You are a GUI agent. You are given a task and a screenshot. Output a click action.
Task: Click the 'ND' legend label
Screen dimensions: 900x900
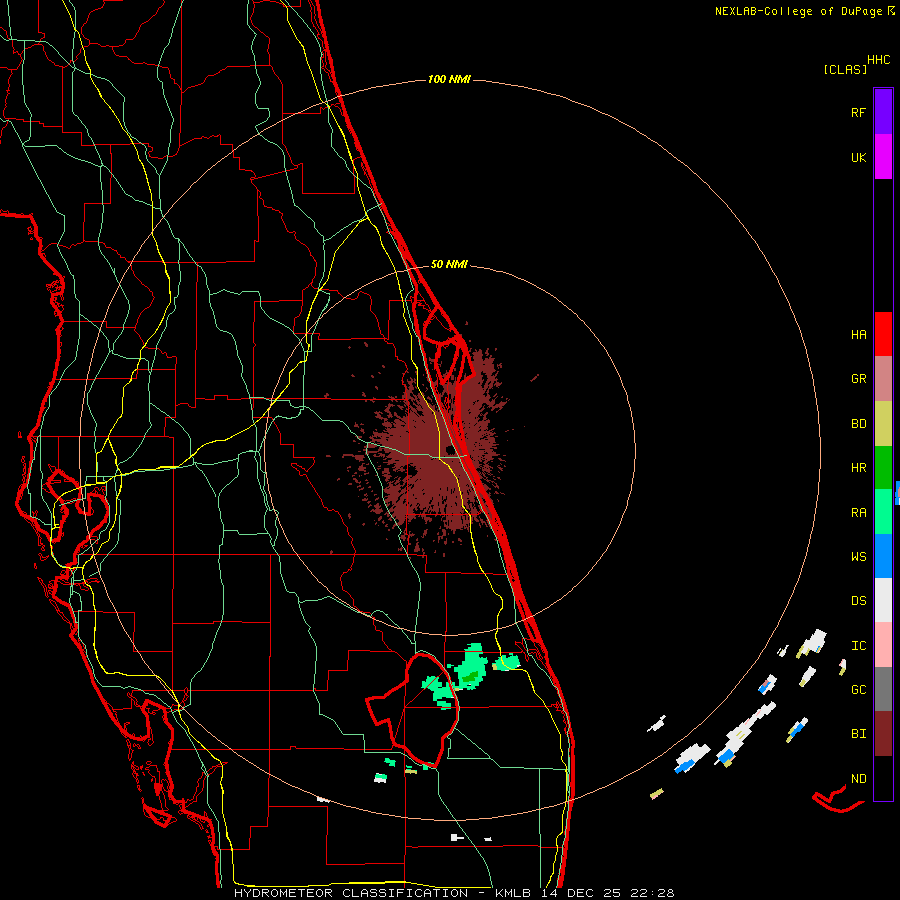point(858,779)
